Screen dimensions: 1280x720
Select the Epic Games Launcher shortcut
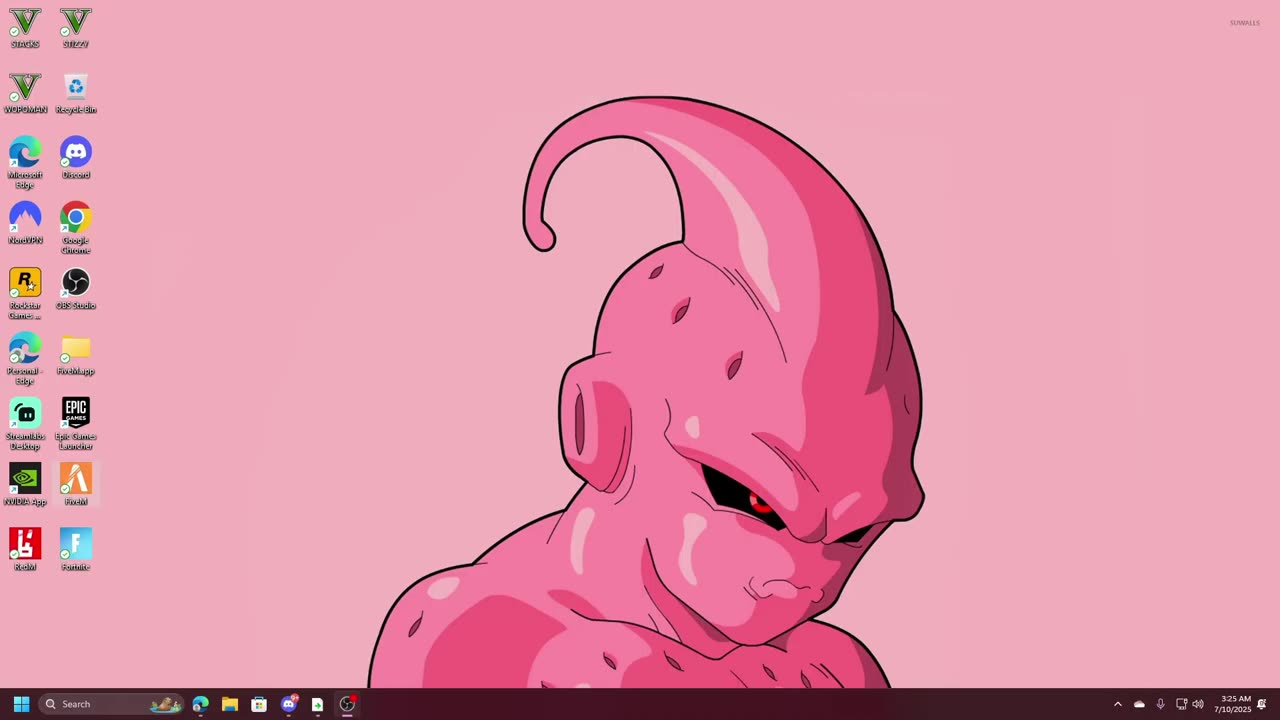(75, 424)
